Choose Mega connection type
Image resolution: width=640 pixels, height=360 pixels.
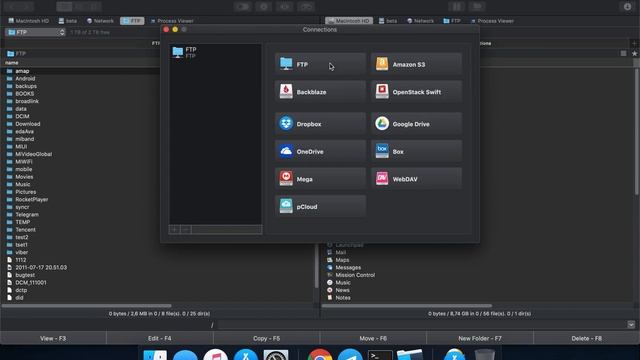(x=320, y=179)
